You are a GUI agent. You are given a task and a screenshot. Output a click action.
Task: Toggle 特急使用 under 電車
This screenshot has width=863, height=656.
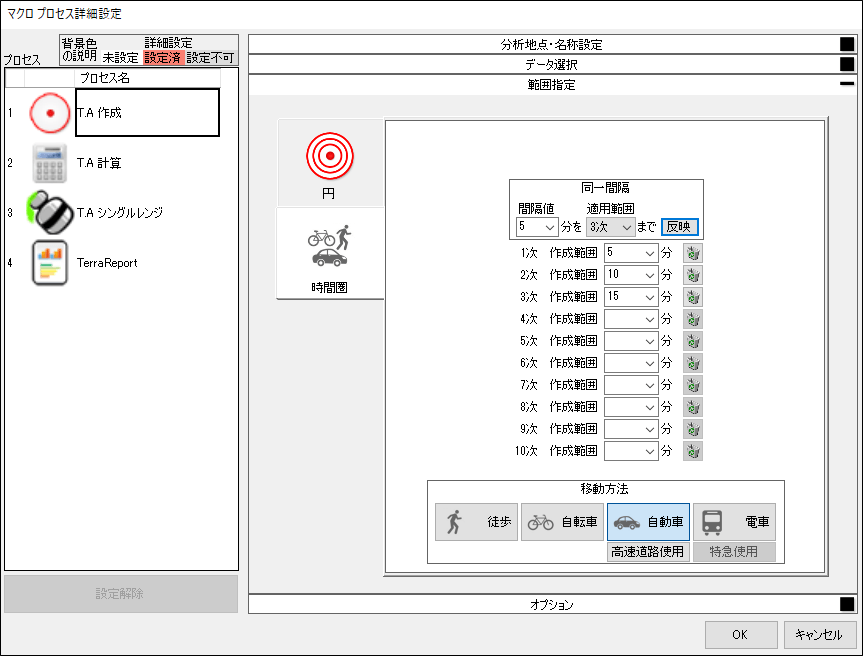point(735,551)
